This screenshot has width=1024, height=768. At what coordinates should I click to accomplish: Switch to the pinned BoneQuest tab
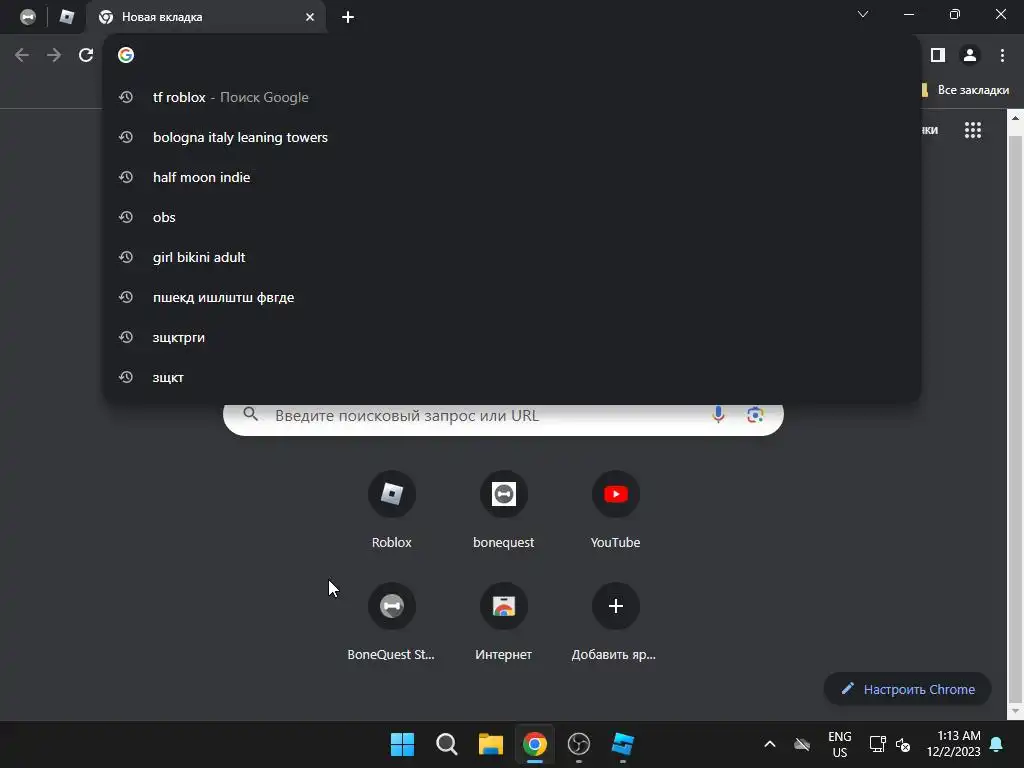27,17
